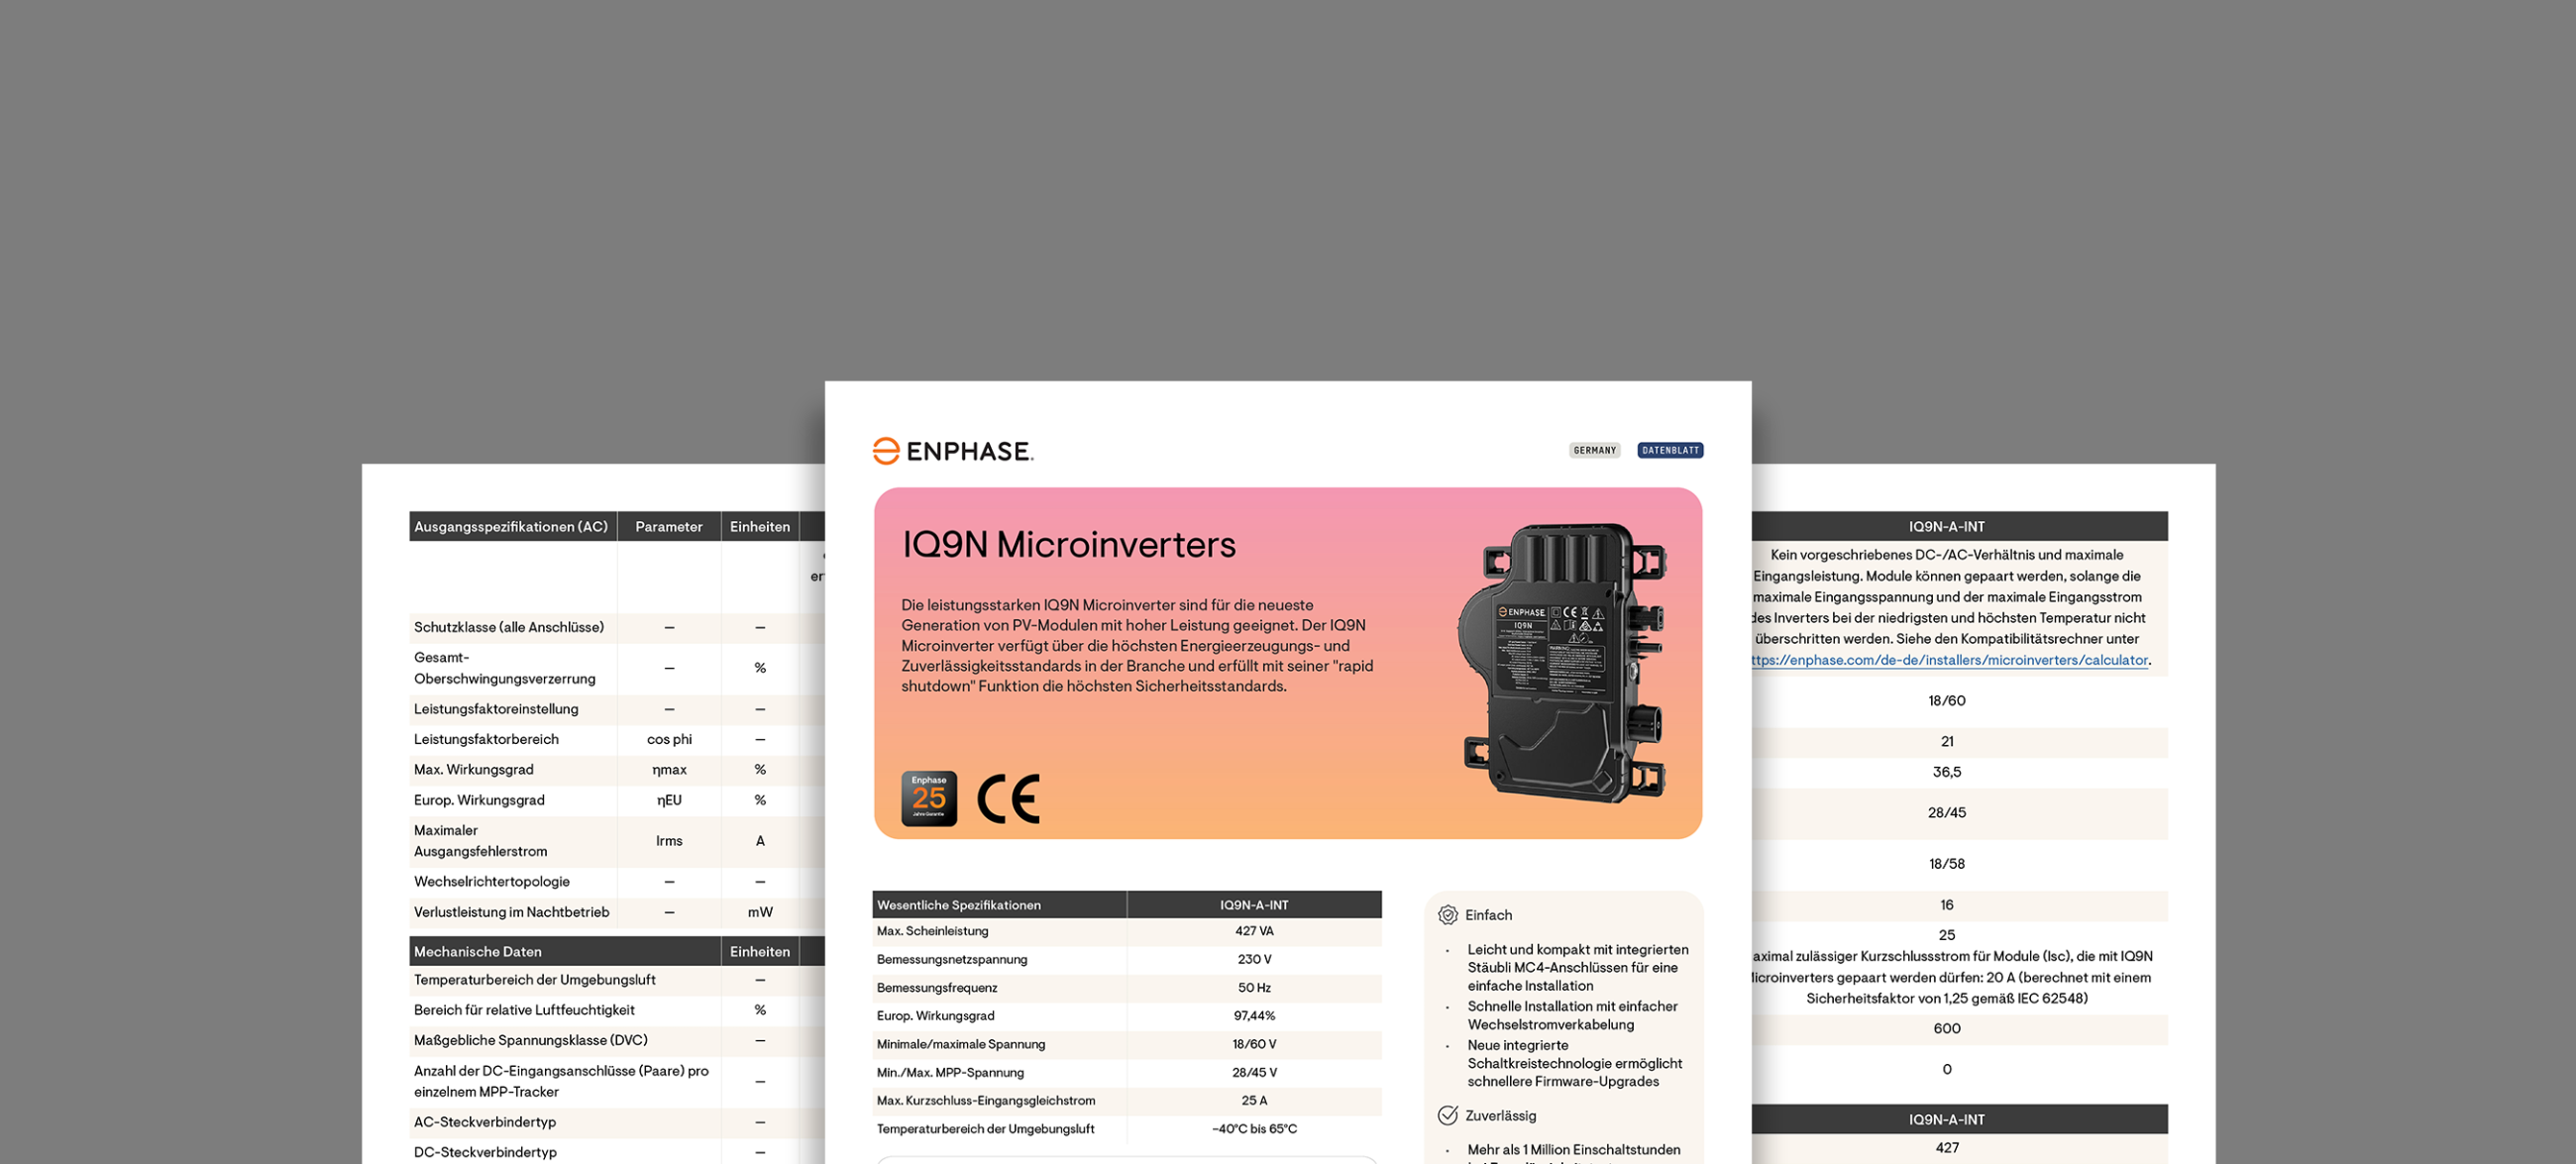Click the "Max. Wirkungsgrad" row label
This screenshot has width=2576, height=1164.
coord(474,769)
